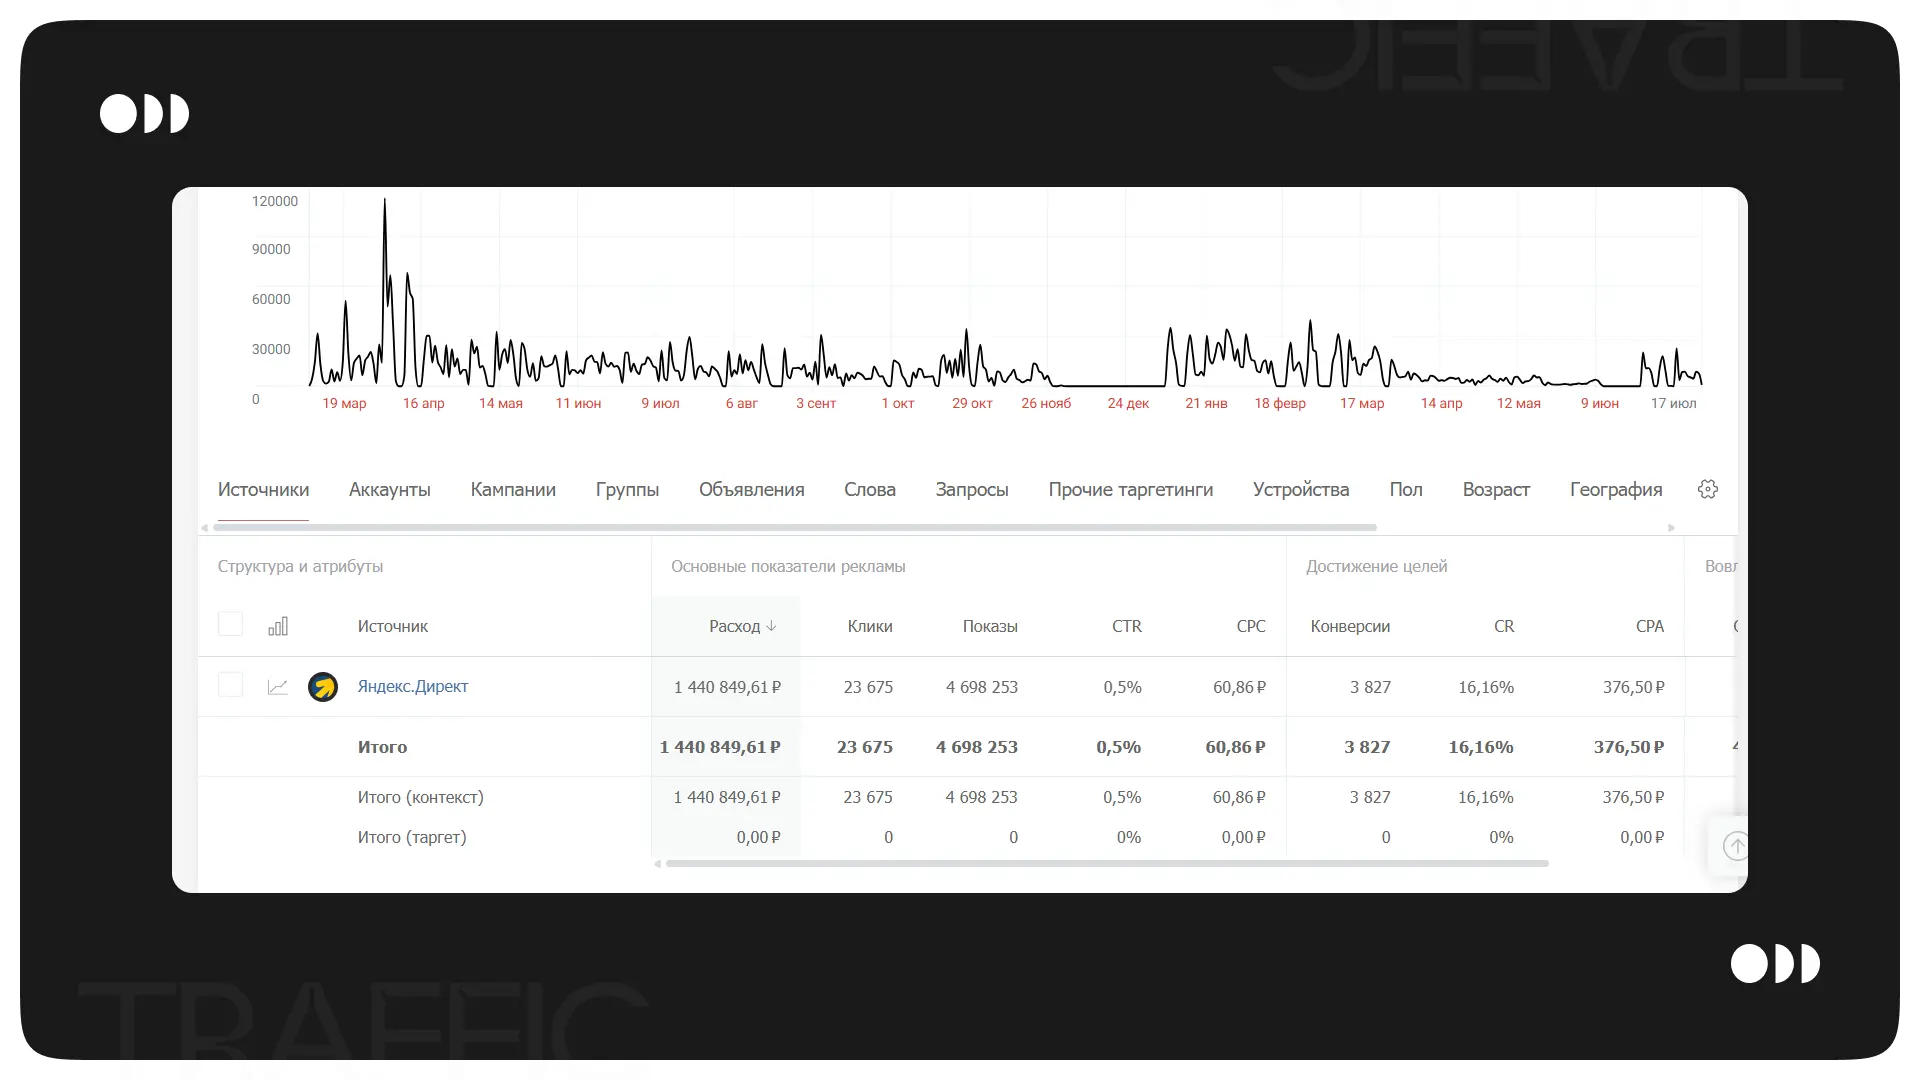Sort by Клики column header
1920x1080 pixels.
click(869, 626)
